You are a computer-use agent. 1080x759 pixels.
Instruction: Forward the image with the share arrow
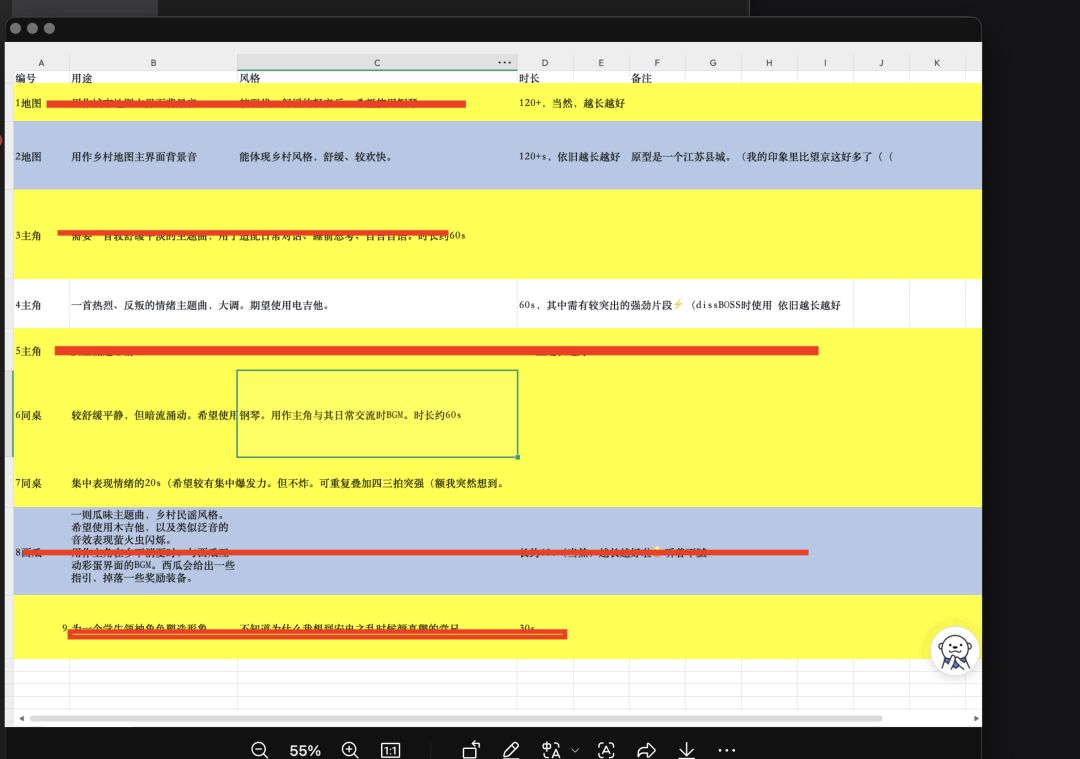tap(646, 749)
